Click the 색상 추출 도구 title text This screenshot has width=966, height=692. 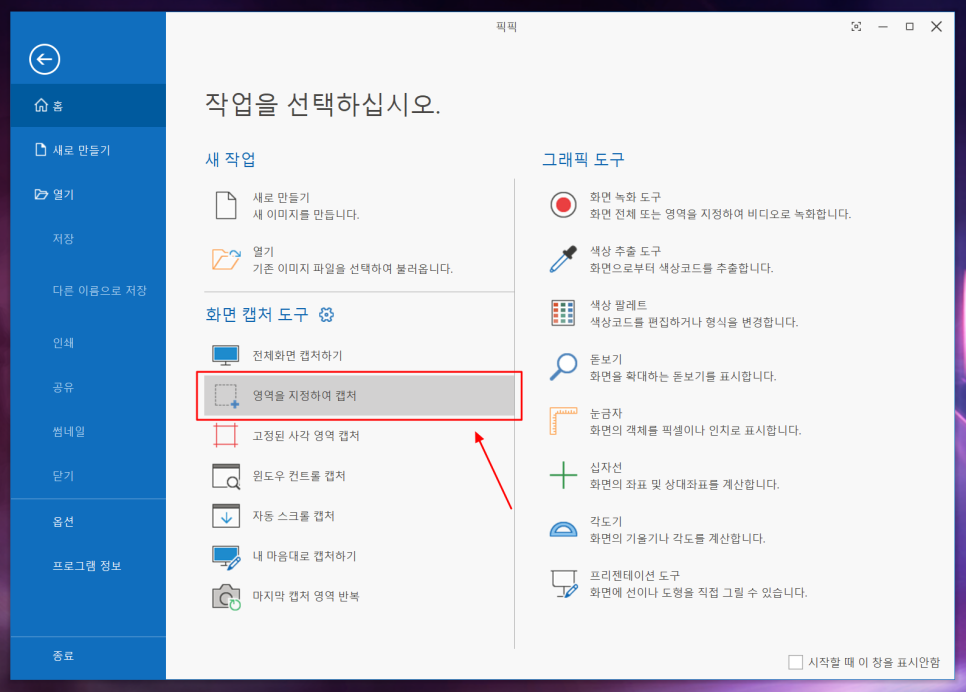[625, 251]
